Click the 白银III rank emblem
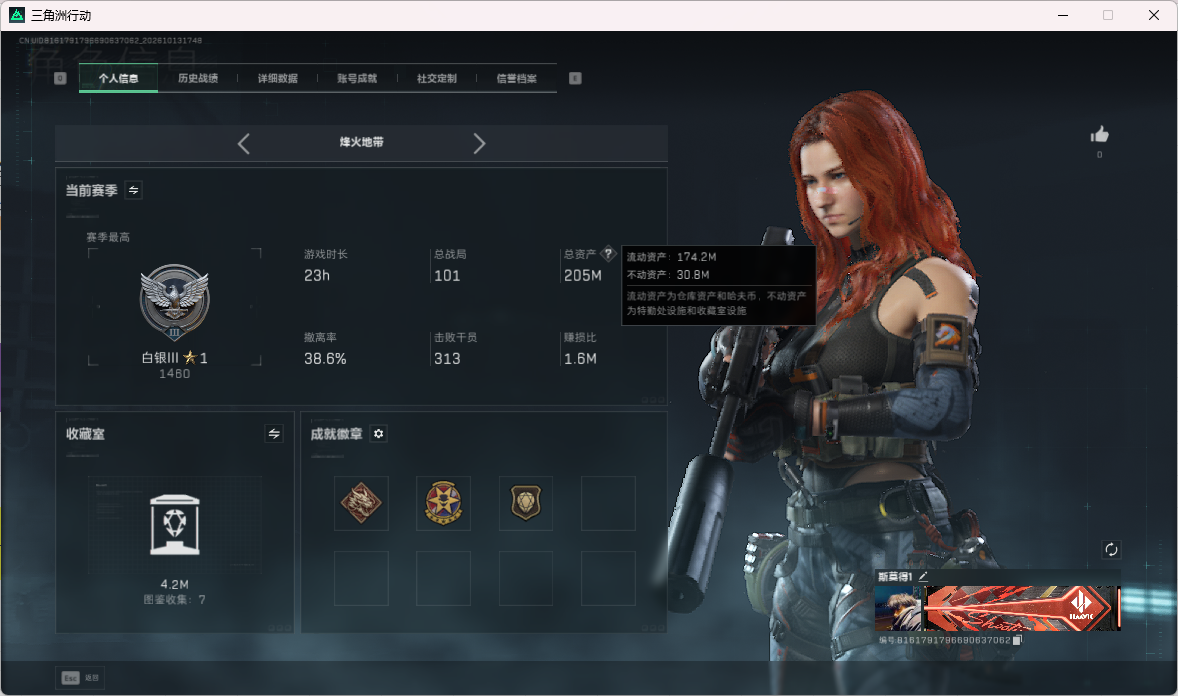The width and height of the screenshot is (1178, 696). coord(174,302)
